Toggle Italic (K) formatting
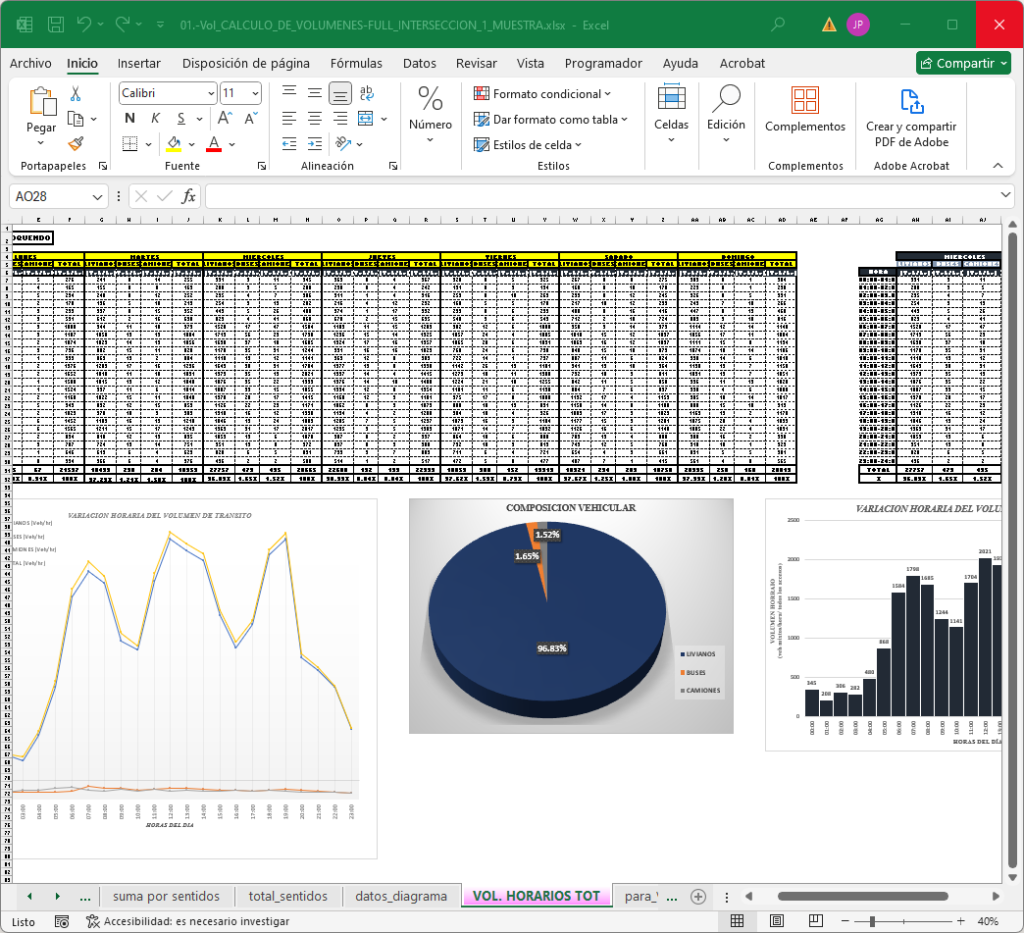The height and width of the screenshot is (933, 1024). pyautogui.click(x=156, y=119)
